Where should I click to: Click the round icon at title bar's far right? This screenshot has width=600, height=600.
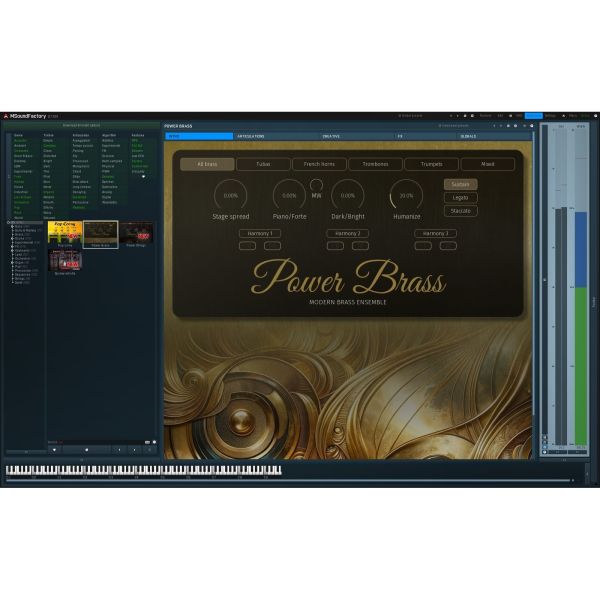pos(595,116)
